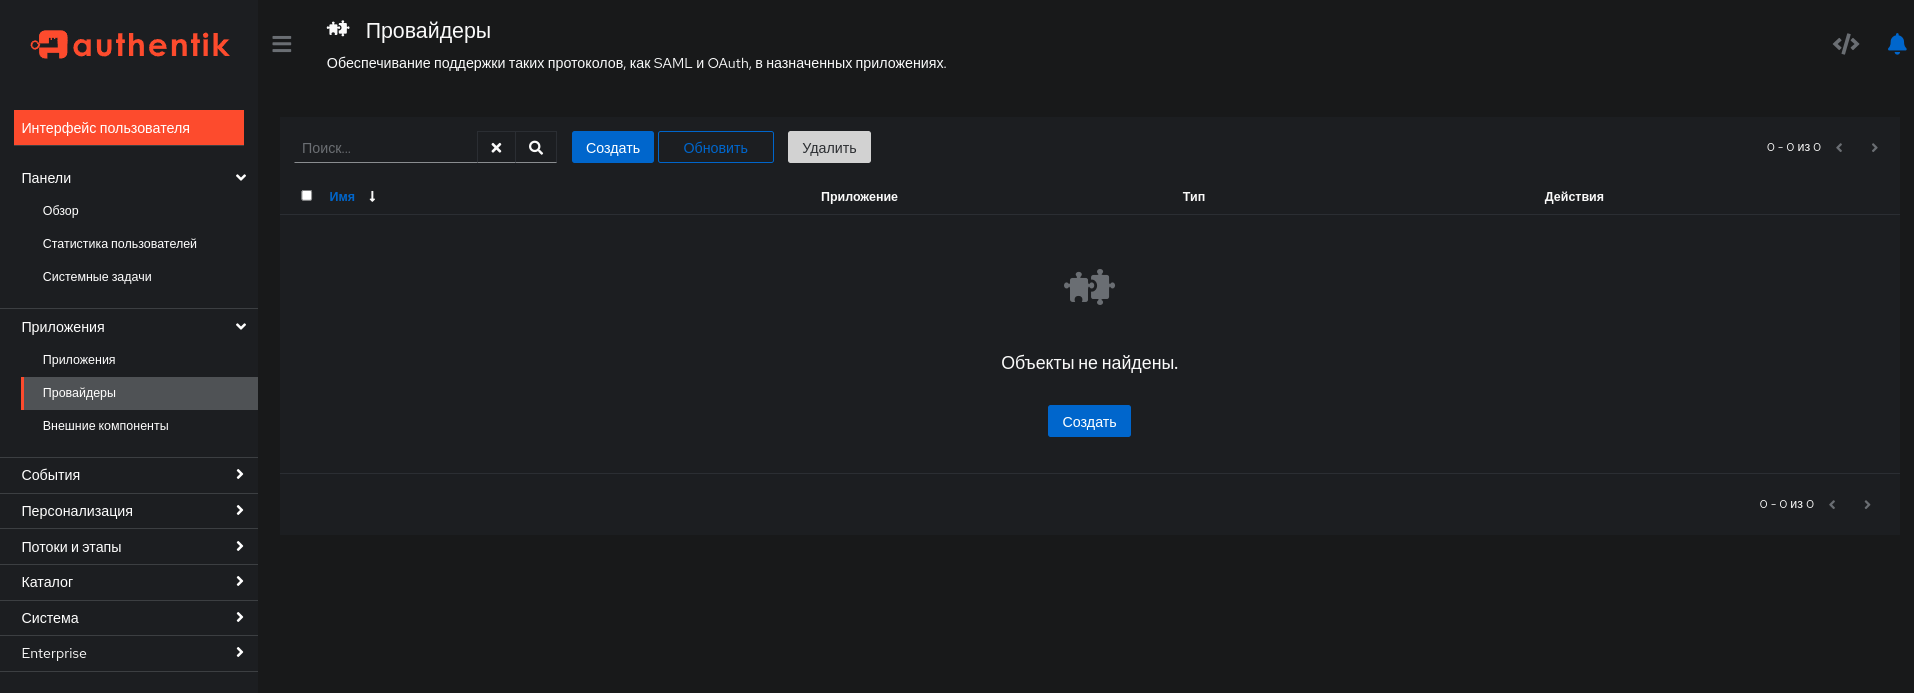Click the authentik logo
The height and width of the screenshot is (693, 1914).
tap(130, 44)
